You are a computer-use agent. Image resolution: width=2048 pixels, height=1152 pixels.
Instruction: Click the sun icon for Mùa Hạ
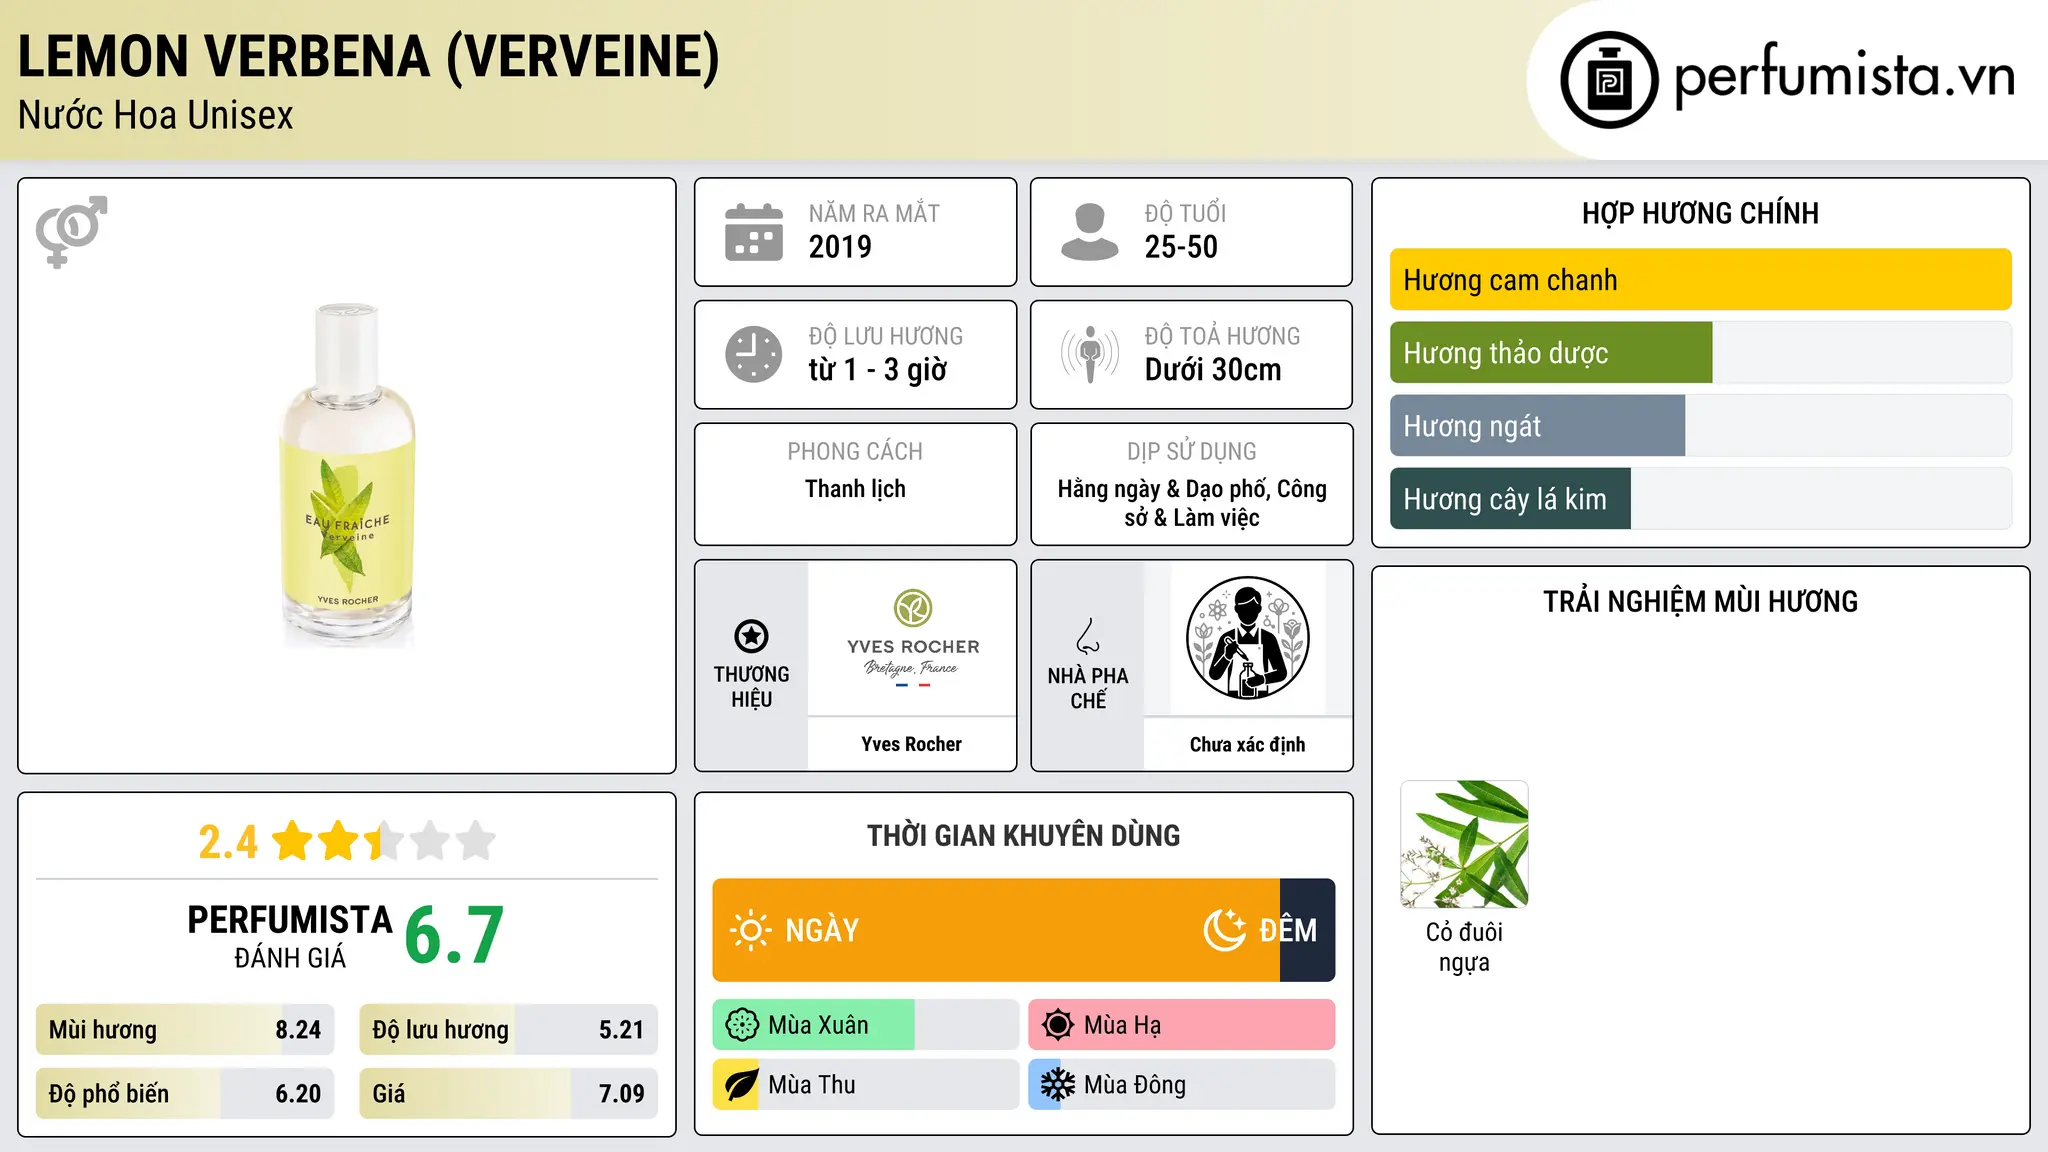pos(1057,1025)
